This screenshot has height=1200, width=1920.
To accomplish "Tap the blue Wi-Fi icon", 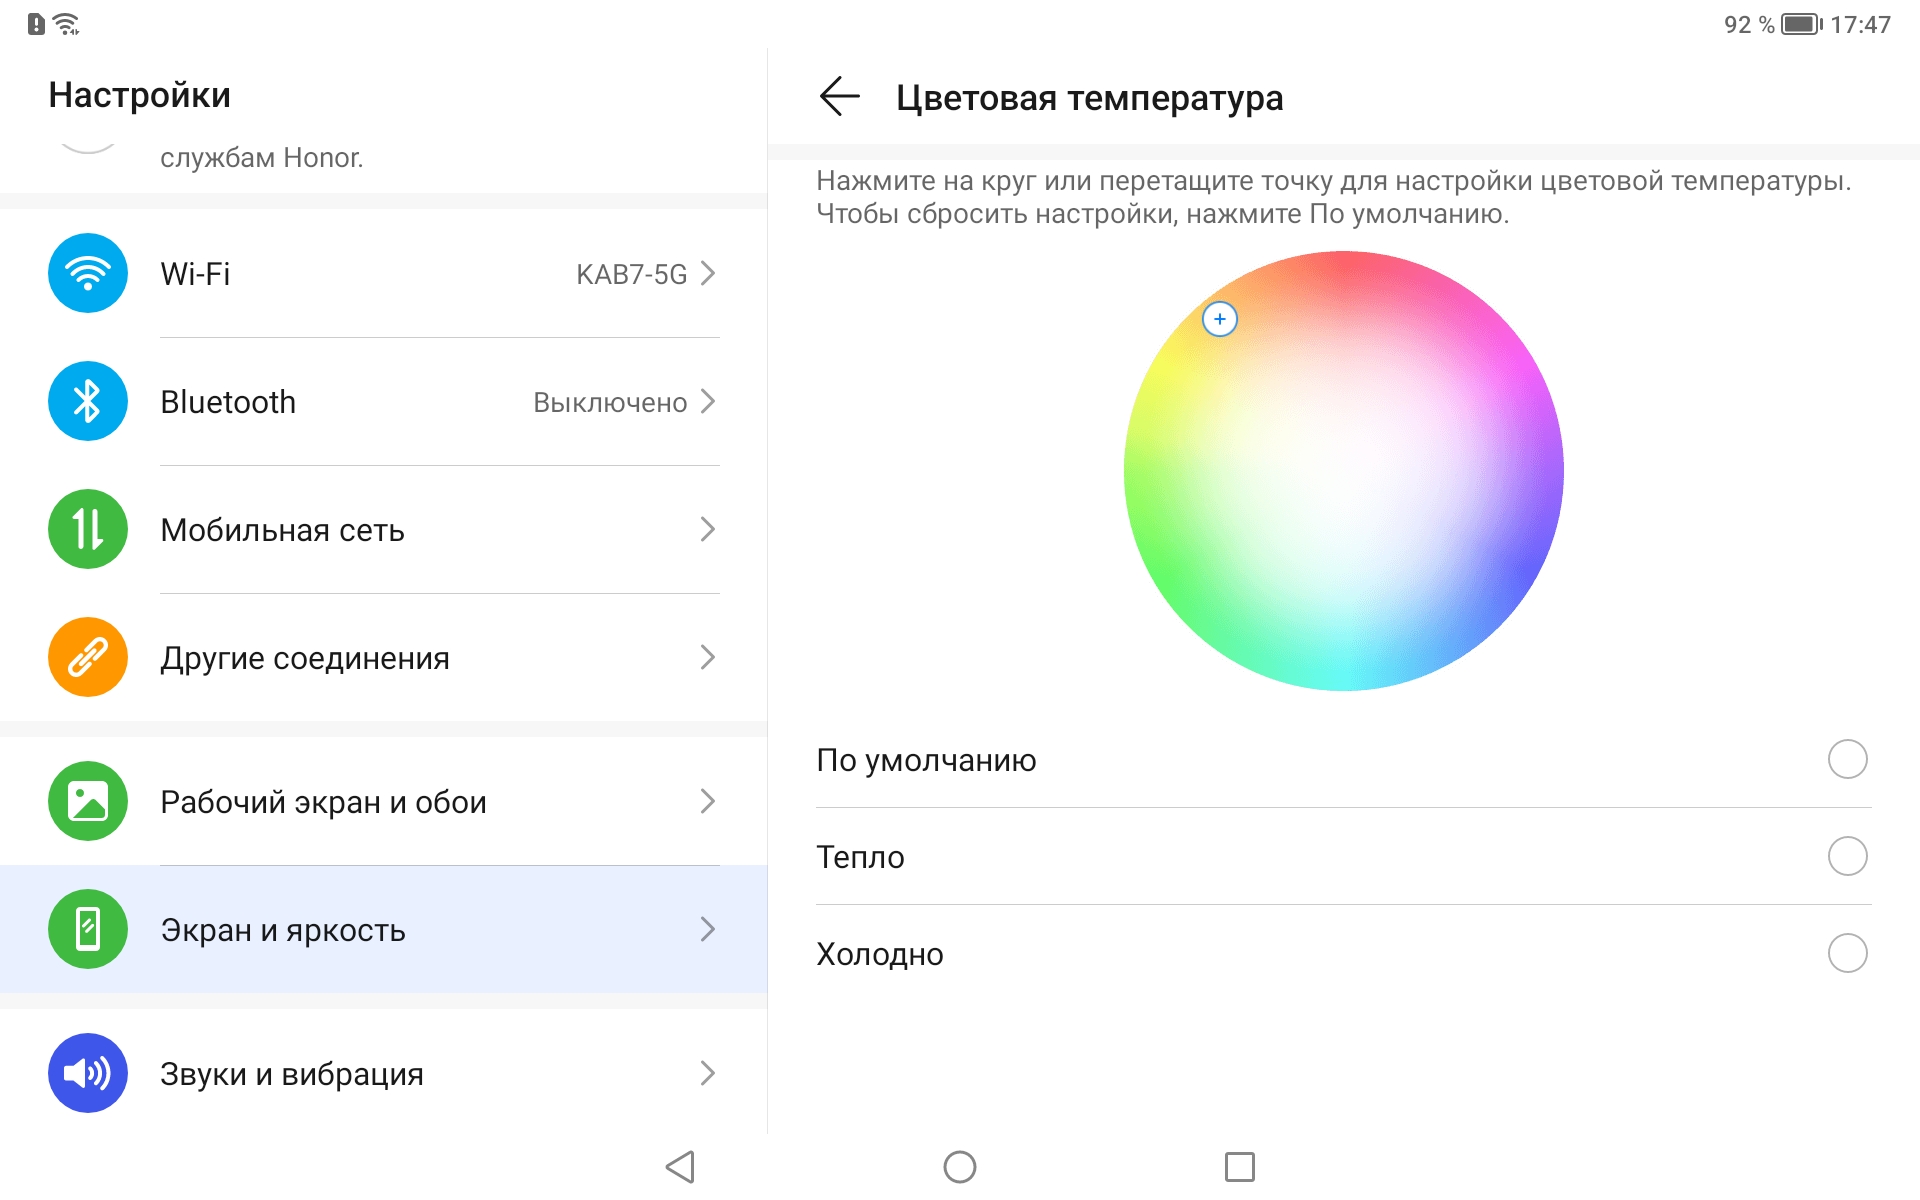I will click(x=88, y=273).
